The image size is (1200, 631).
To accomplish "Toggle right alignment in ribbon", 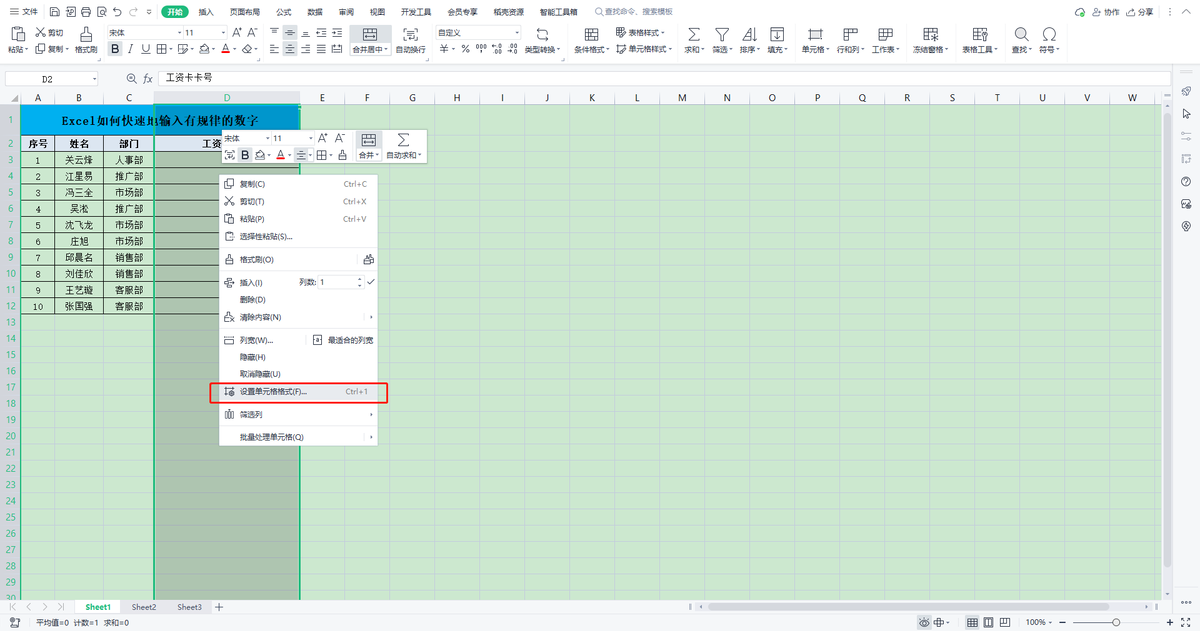I will click(306, 49).
